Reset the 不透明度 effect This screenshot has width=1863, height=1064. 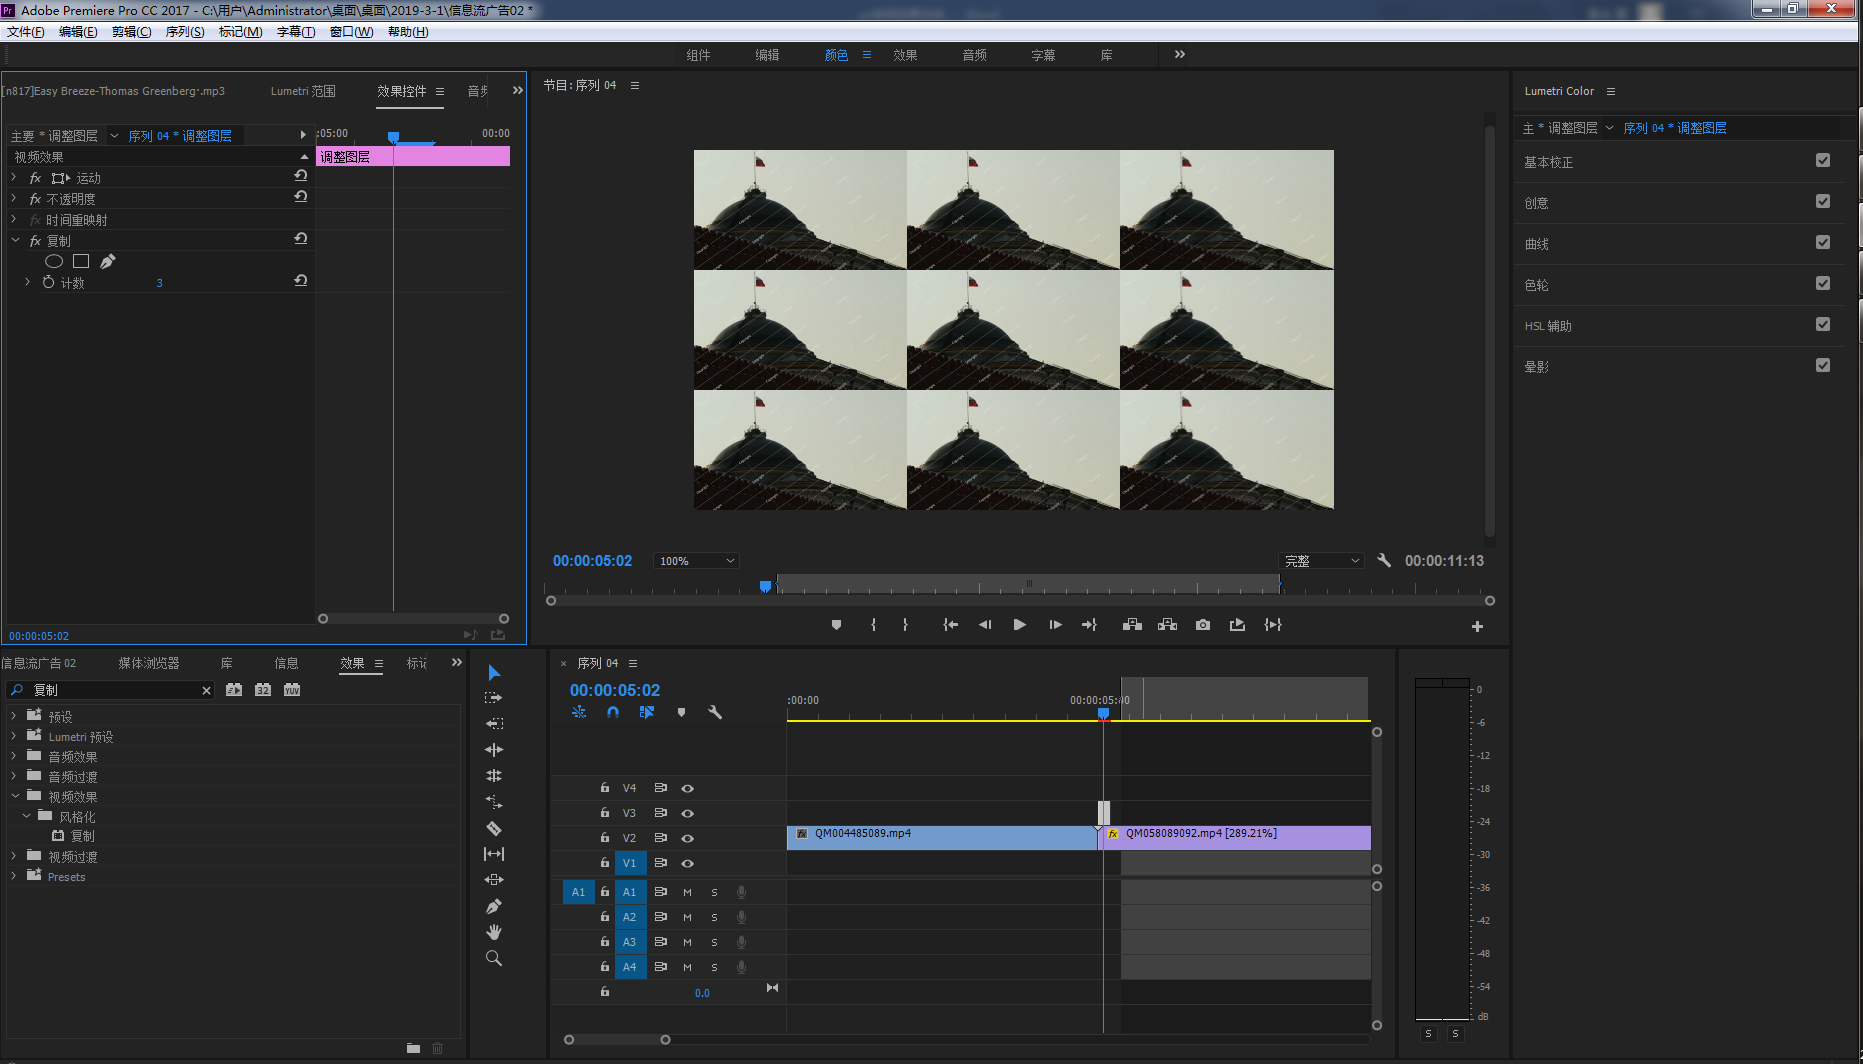click(x=300, y=197)
